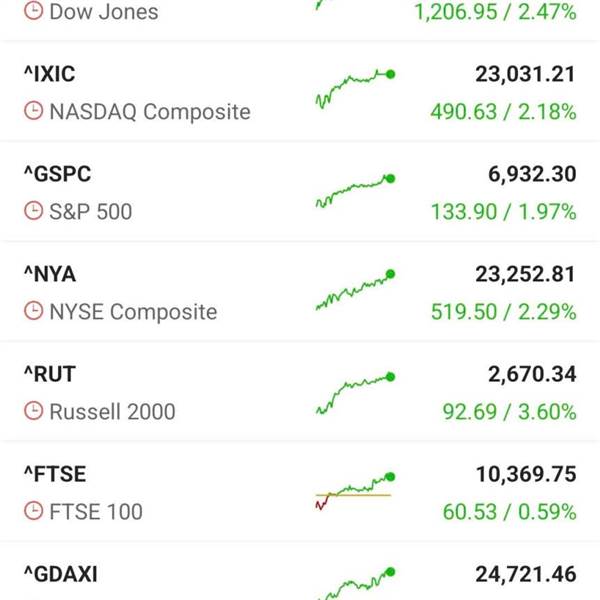Click the clock icon beside NASDAQ Composite
The height and width of the screenshot is (600, 600).
34,112
